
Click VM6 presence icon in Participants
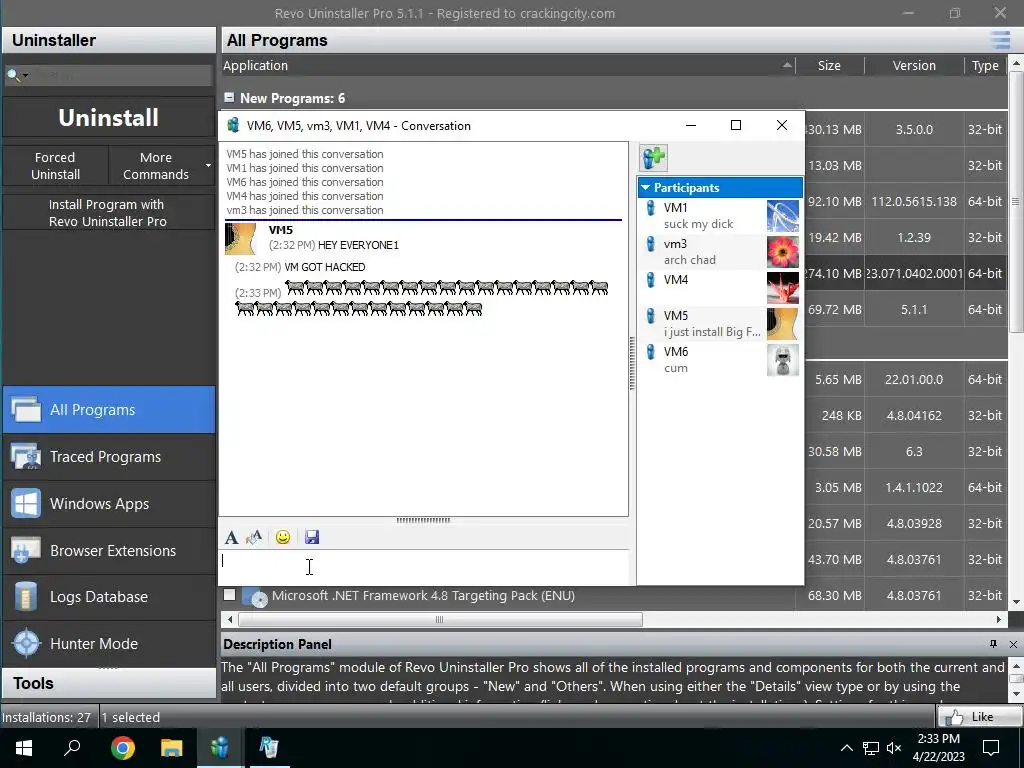click(x=650, y=352)
